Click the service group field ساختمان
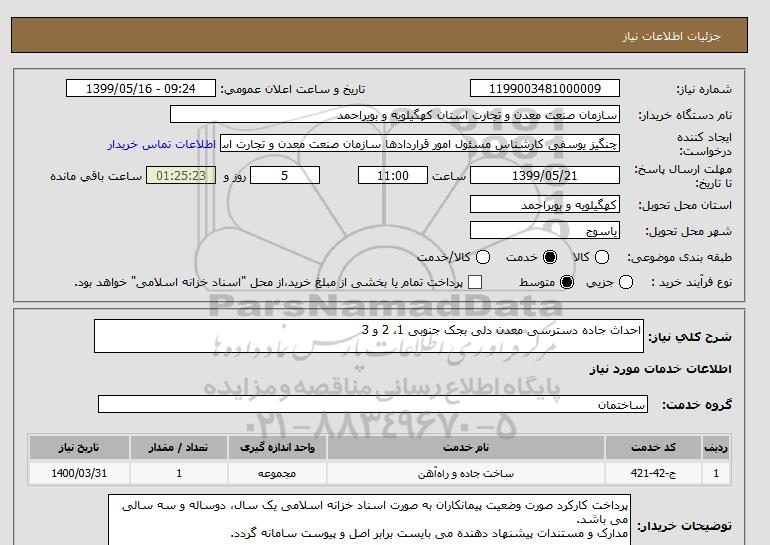Viewport: 770px width, 545px height. pos(373,405)
